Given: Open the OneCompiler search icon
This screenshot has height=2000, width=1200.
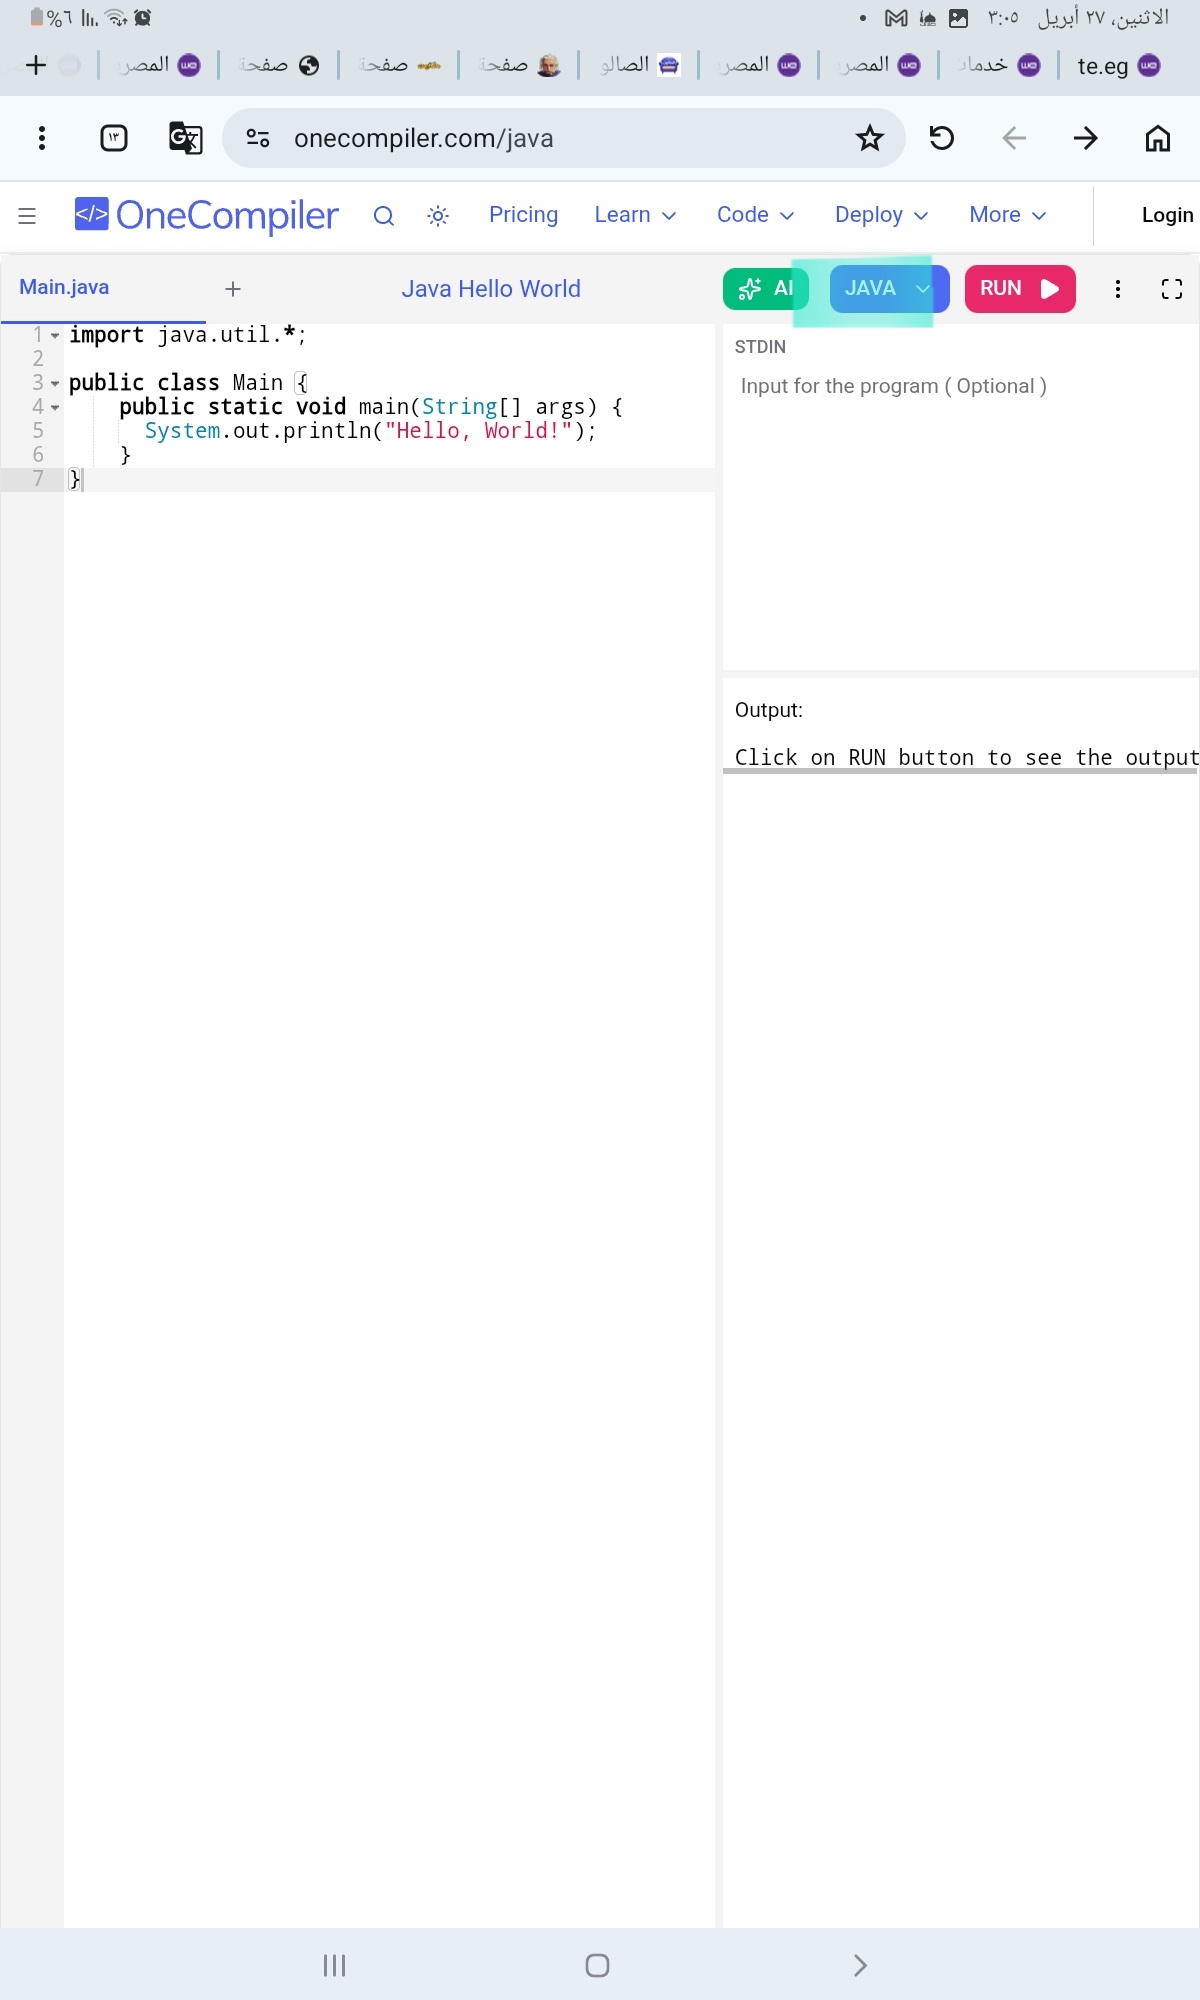Looking at the screenshot, I should click(x=384, y=215).
